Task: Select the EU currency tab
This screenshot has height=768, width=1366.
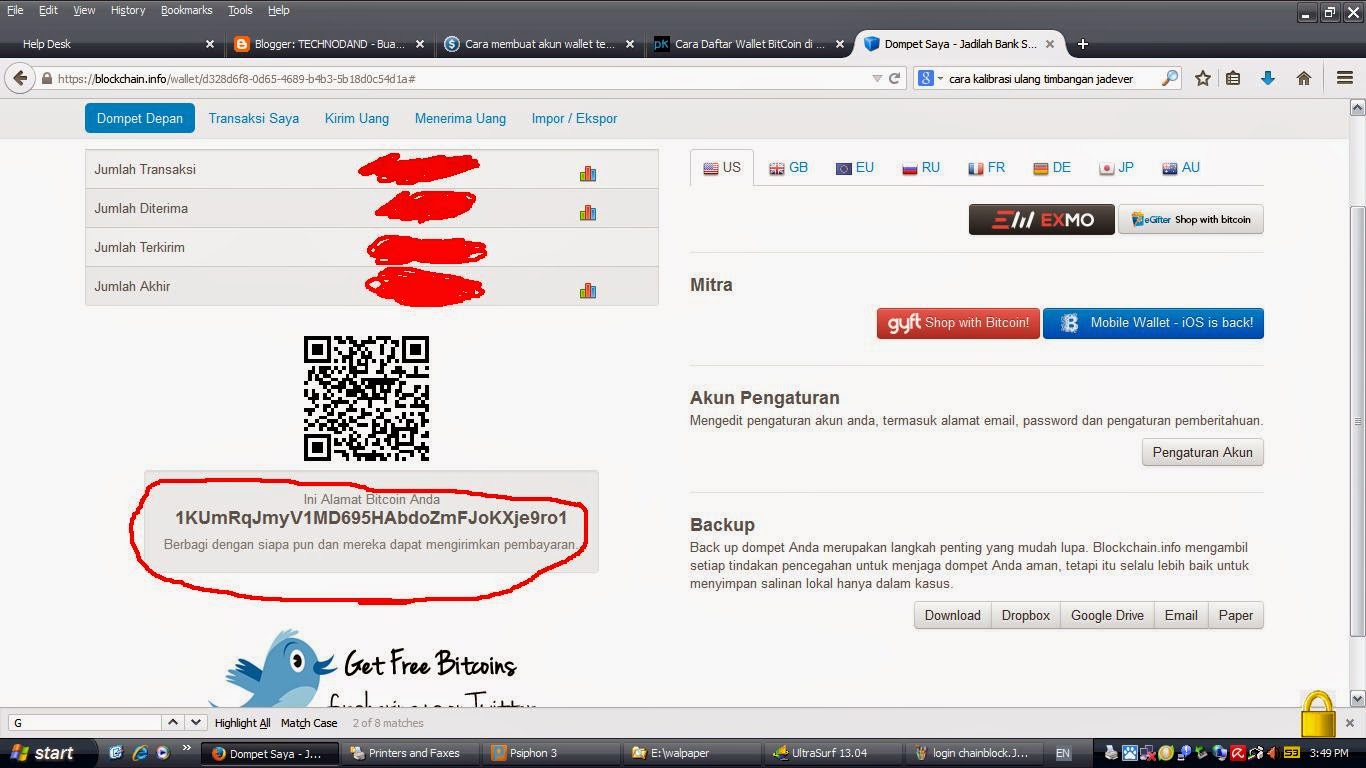Action: (x=855, y=168)
